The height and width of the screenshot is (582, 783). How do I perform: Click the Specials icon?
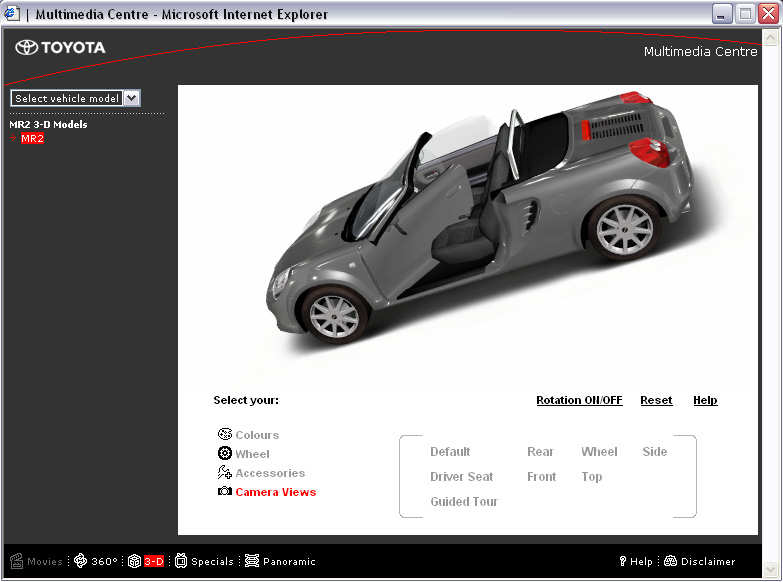[x=181, y=561]
